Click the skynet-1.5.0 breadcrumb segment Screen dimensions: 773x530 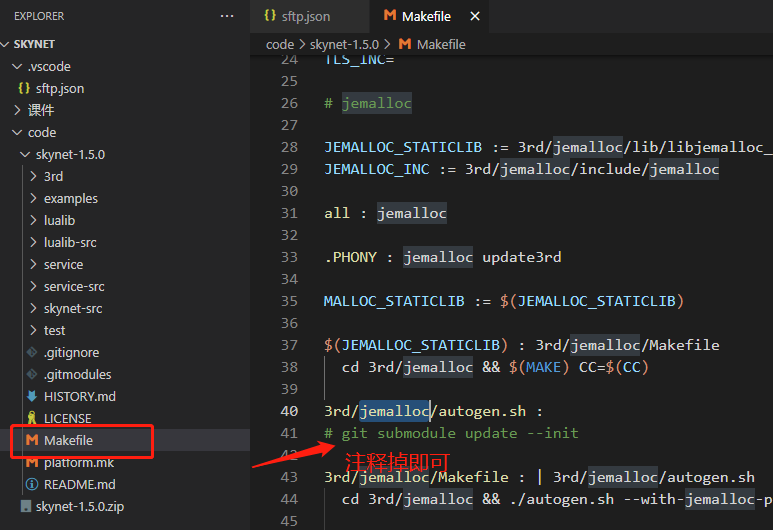[344, 44]
